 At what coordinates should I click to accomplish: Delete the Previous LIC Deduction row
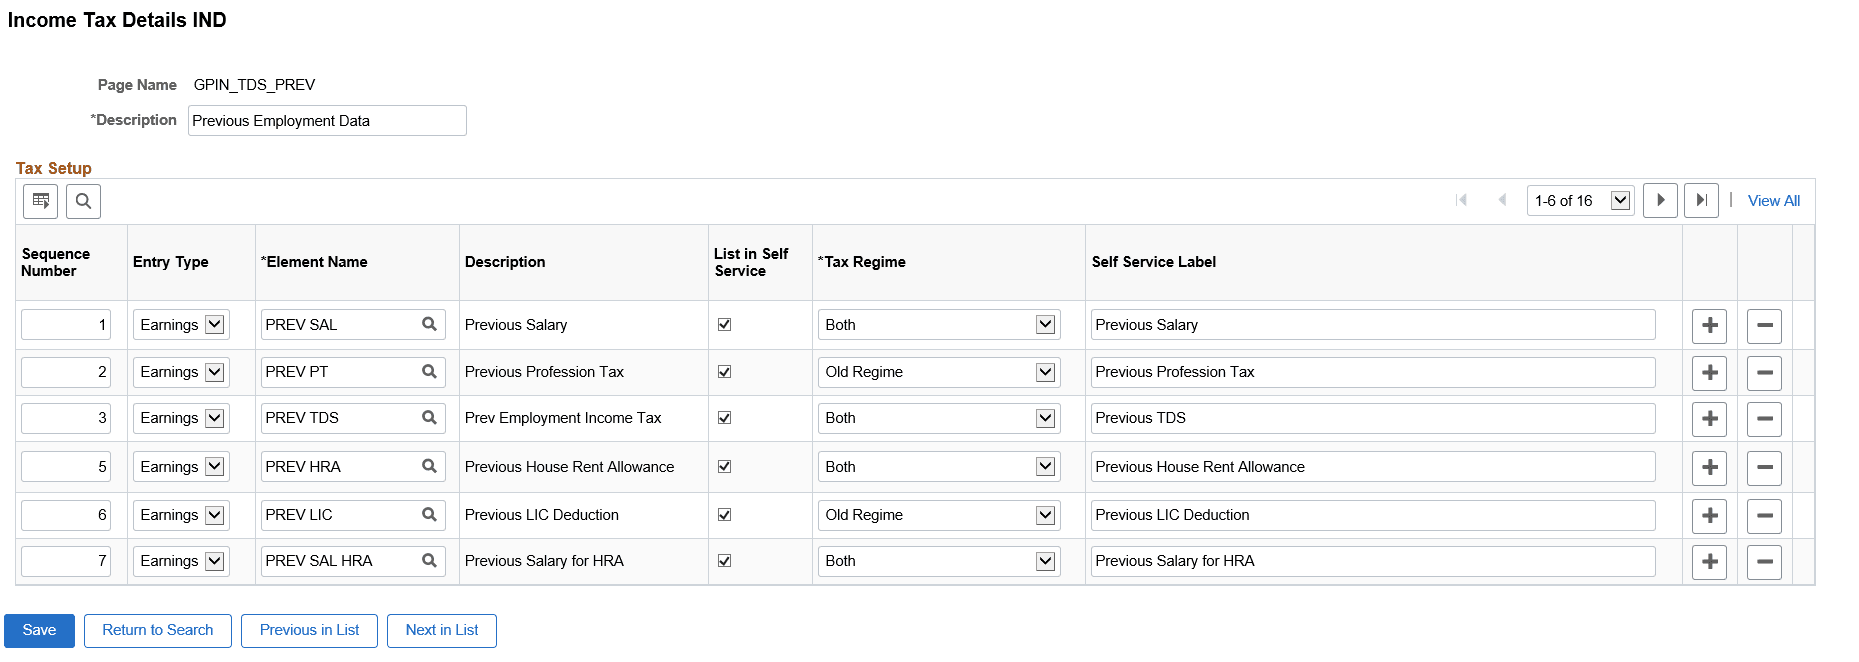[x=1764, y=516]
